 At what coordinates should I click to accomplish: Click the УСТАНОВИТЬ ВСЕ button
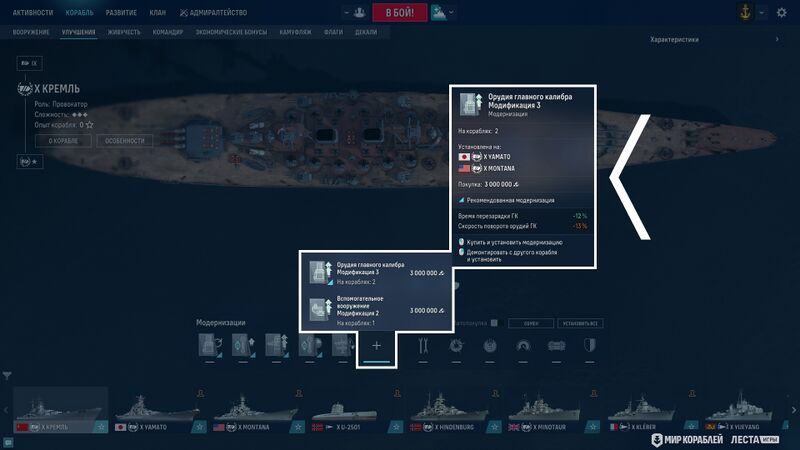point(580,323)
